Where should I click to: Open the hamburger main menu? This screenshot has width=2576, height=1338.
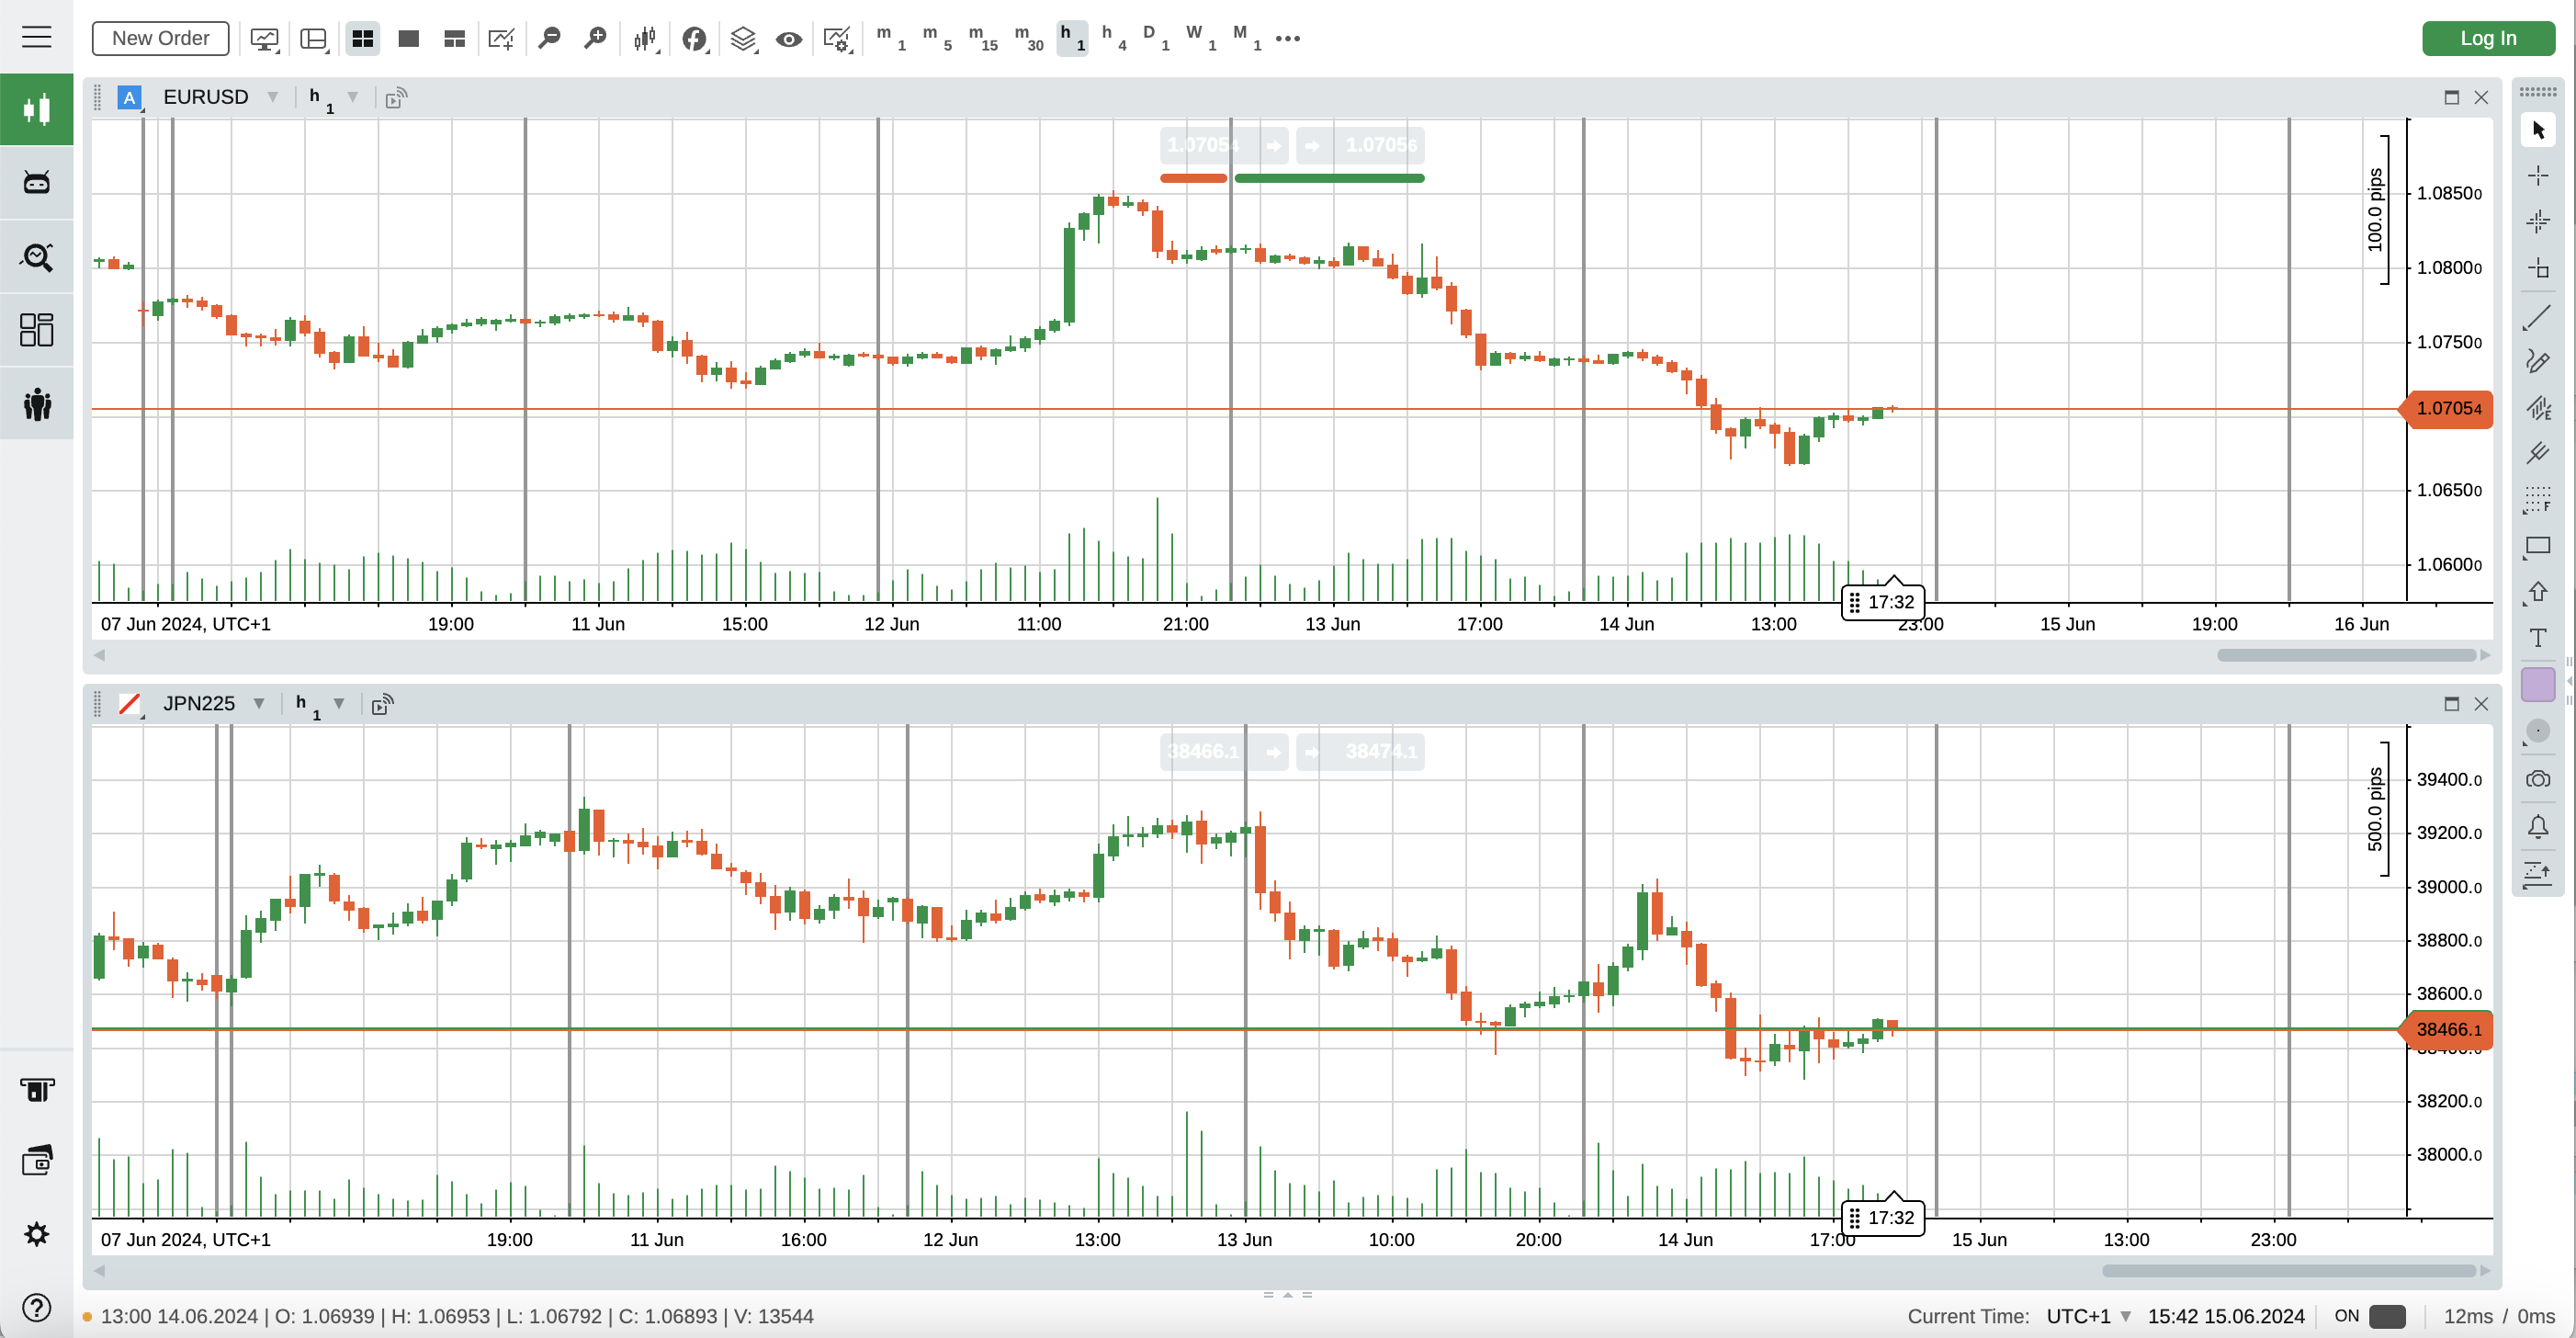click(36, 37)
